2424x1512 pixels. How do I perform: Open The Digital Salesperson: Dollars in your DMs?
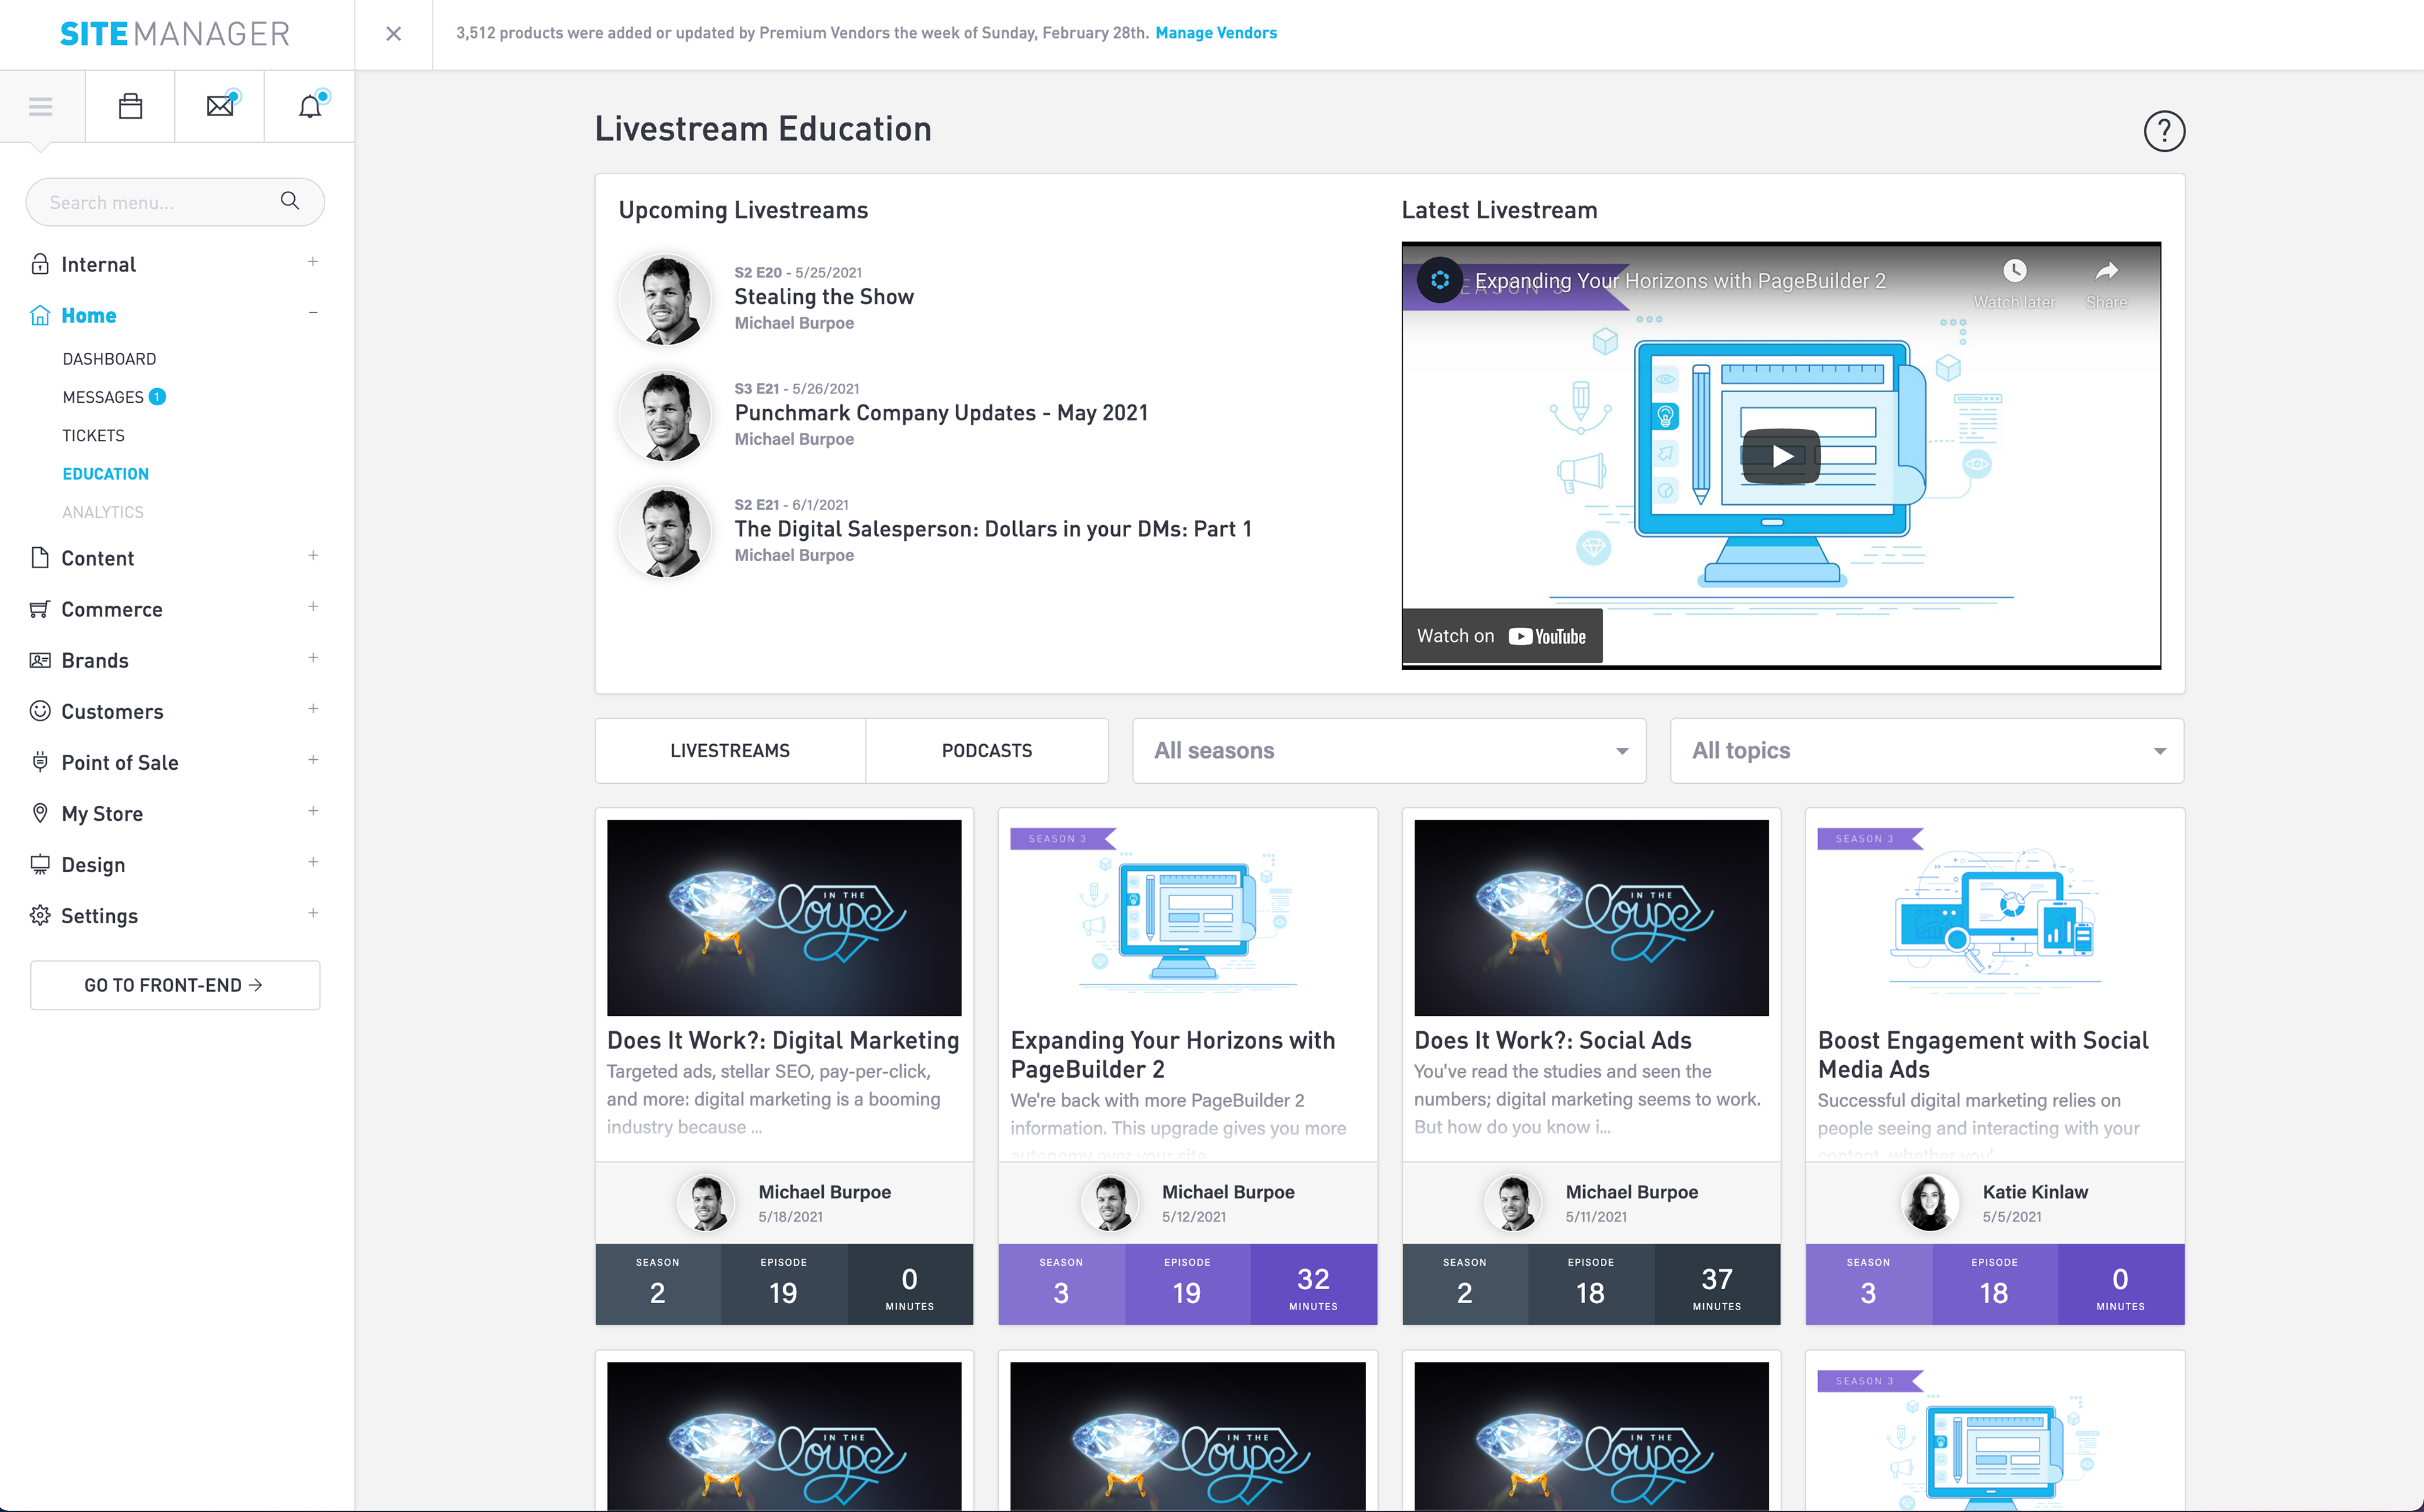[x=993, y=529]
